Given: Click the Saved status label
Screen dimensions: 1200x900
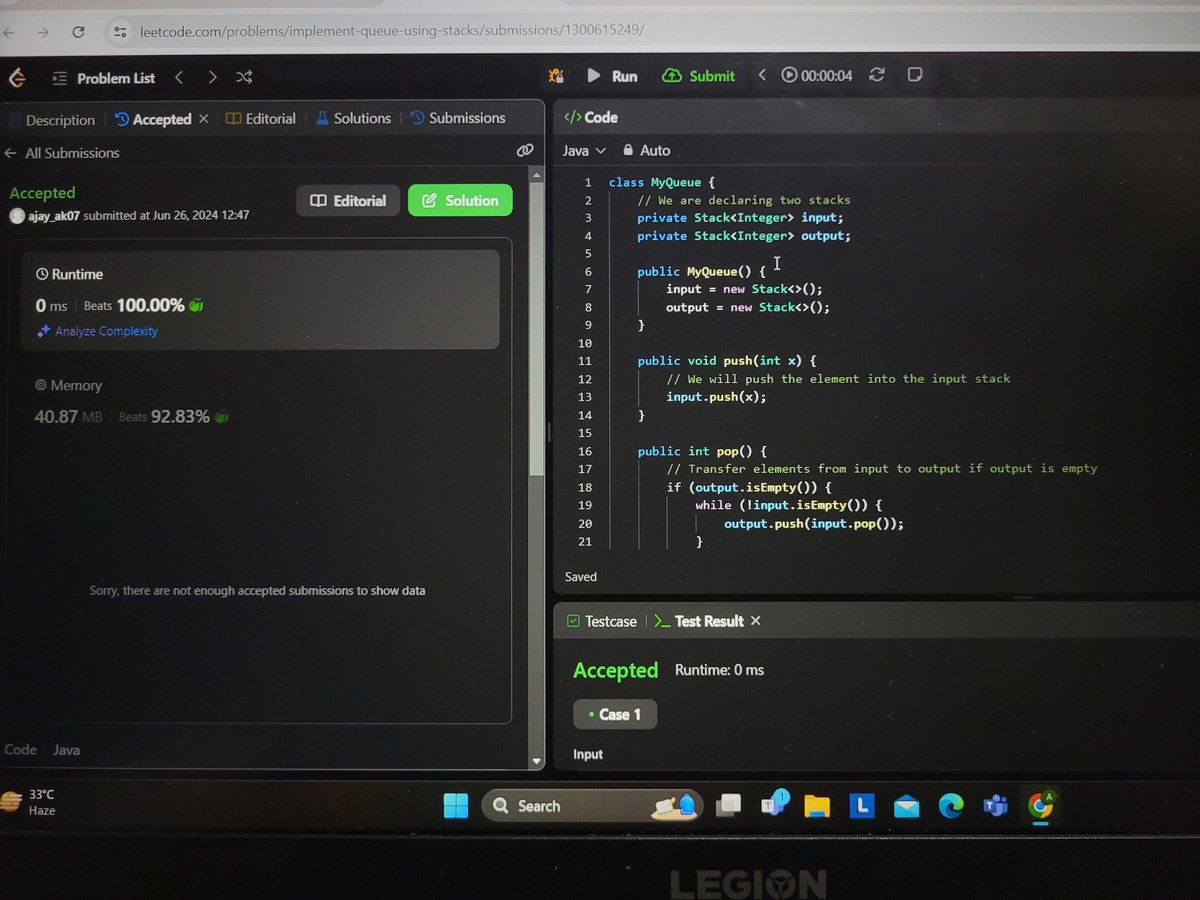Looking at the screenshot, I should pos(580,577).
